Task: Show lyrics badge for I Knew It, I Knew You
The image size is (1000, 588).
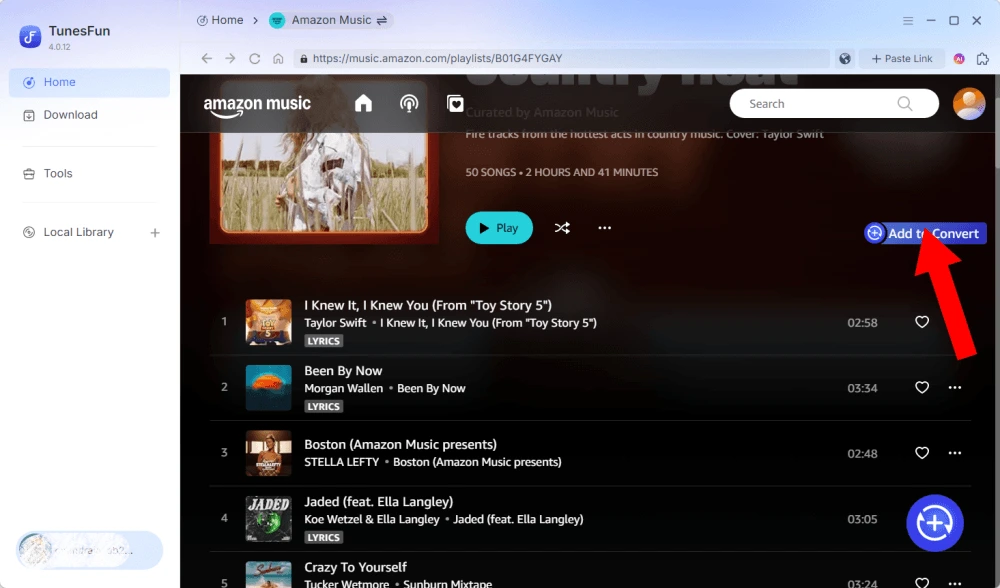Action: point(323,341)
